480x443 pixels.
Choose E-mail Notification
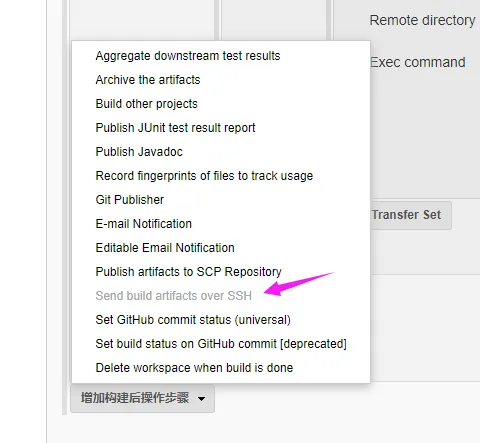pyautogui.click(x=144, y=224)
